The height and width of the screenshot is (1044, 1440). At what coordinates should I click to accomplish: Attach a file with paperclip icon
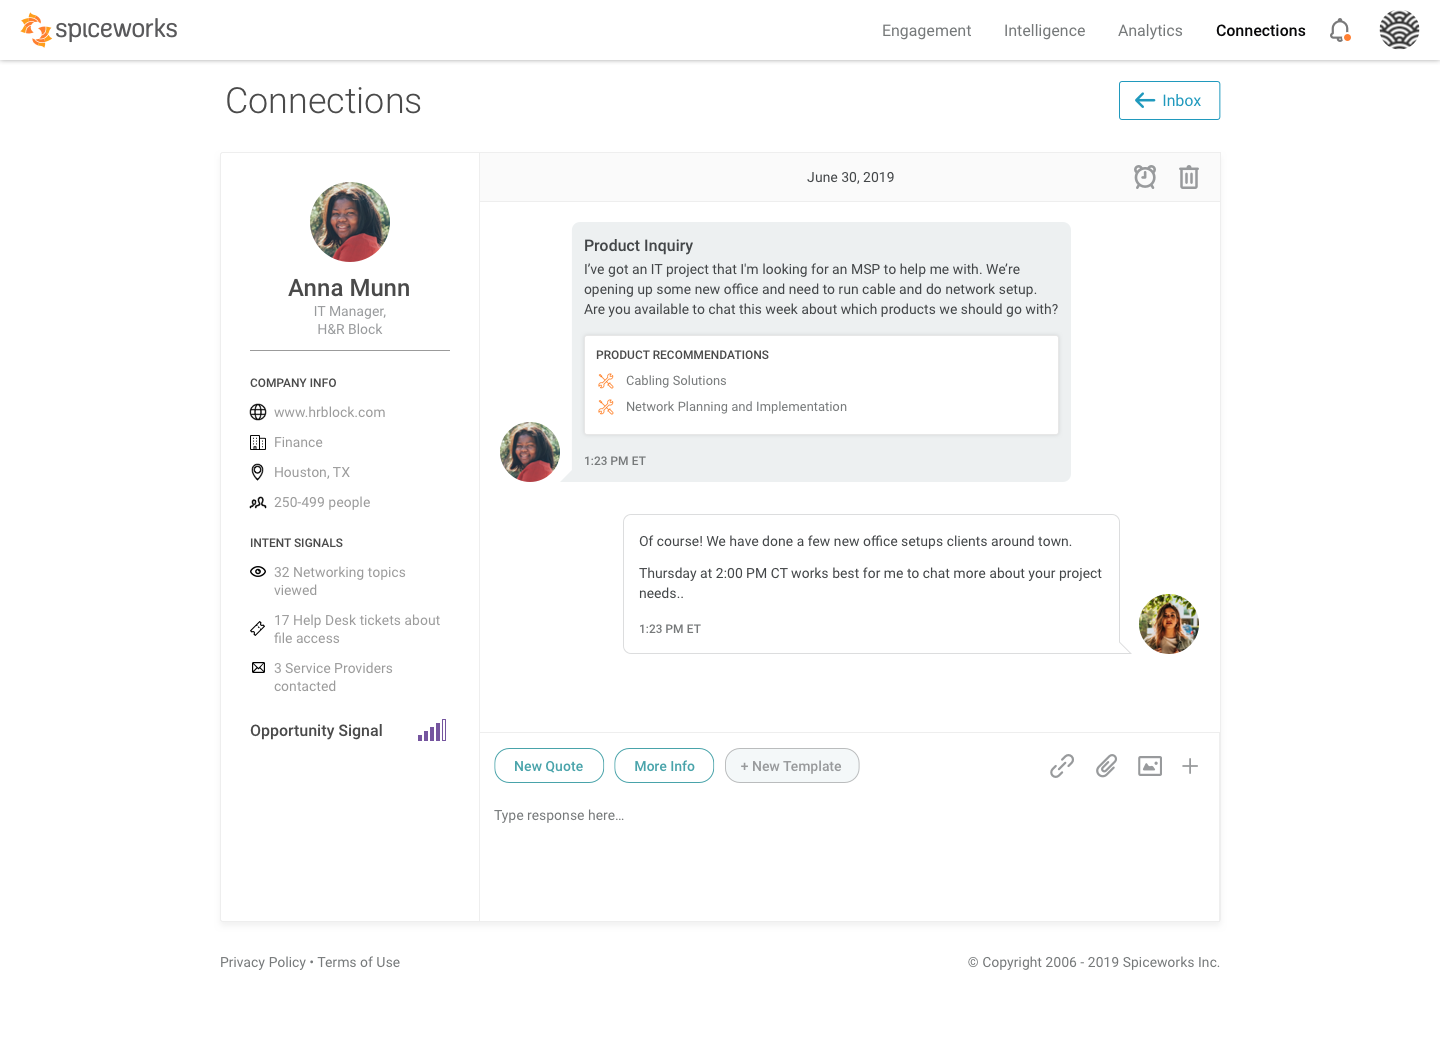coord(1106,766)
